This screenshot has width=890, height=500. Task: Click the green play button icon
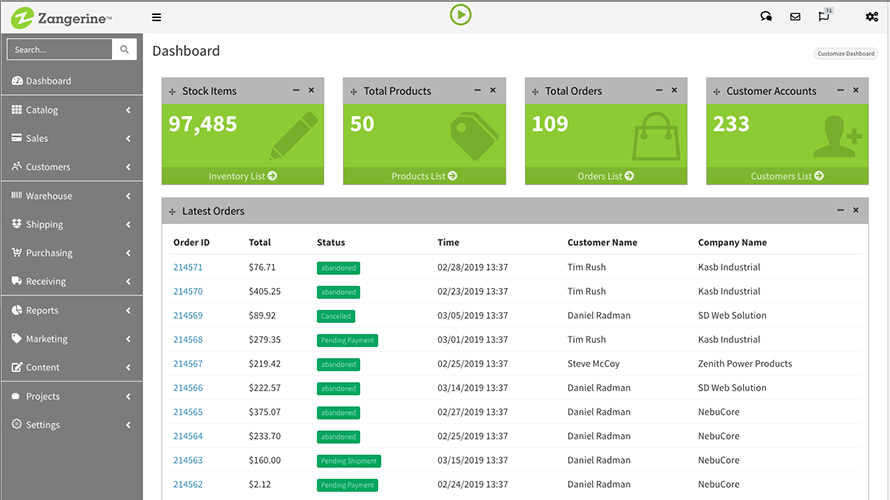coord(460,14)
